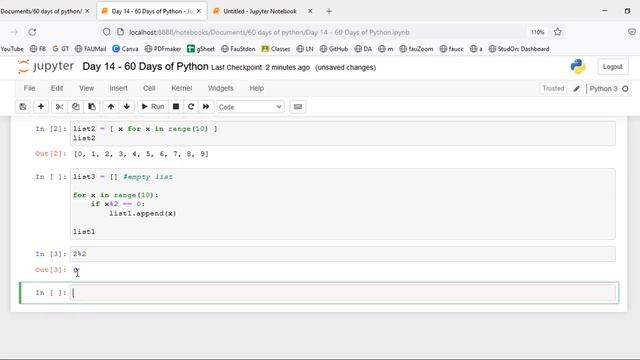Close the Day 14 browser tab

coord(199,11)
